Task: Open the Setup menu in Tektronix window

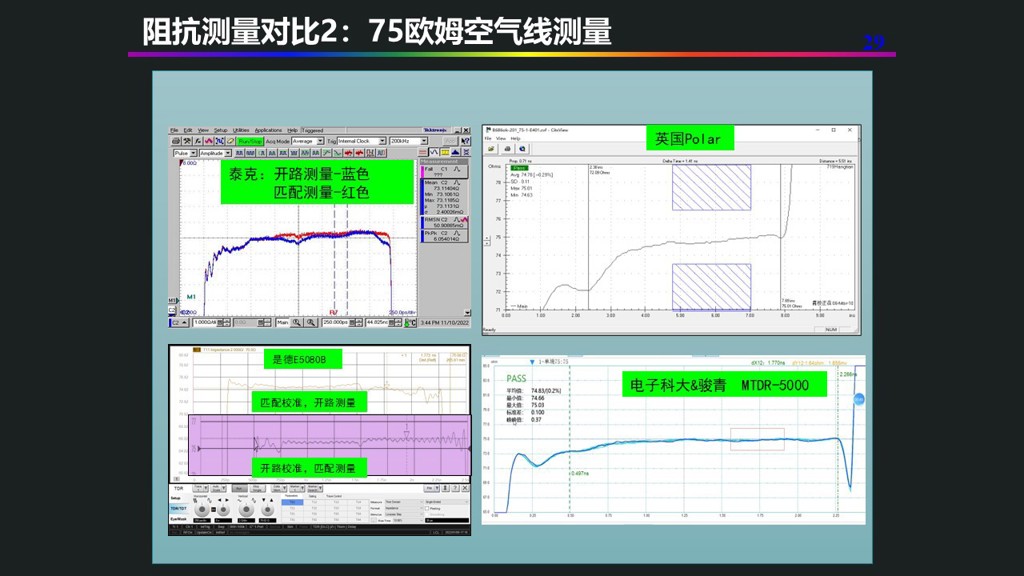Action: click(221, 131)
